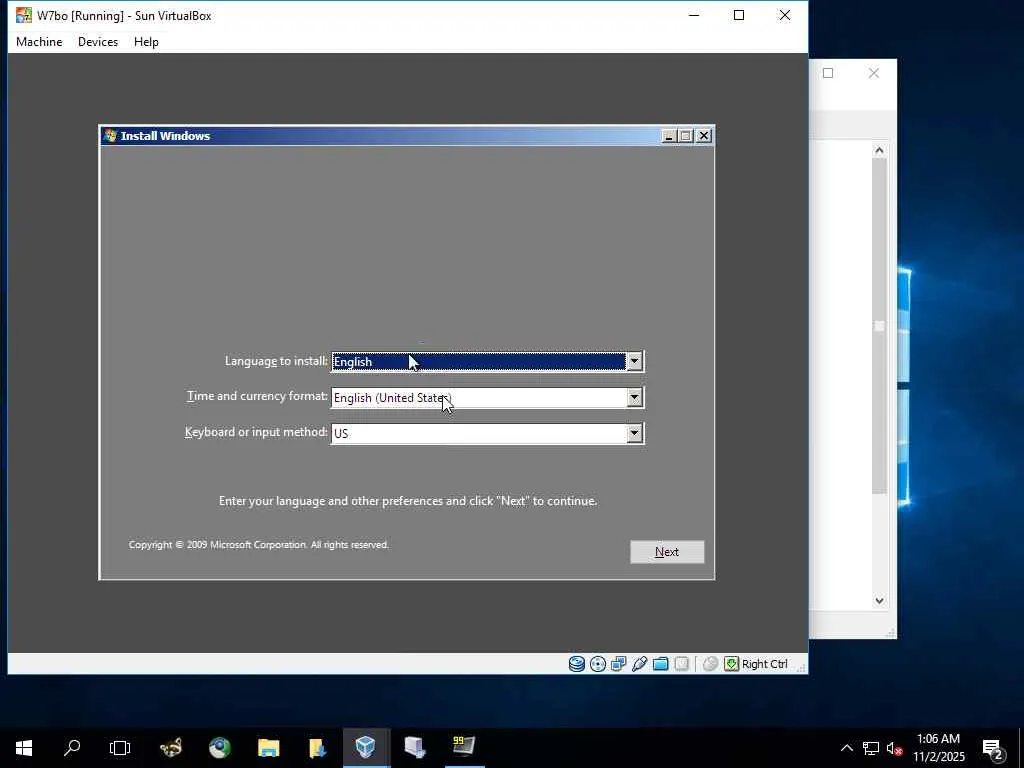1024x768 pixels.
Task: Open Keyboard or input method dropdown arrow
Action: point(634,434)
